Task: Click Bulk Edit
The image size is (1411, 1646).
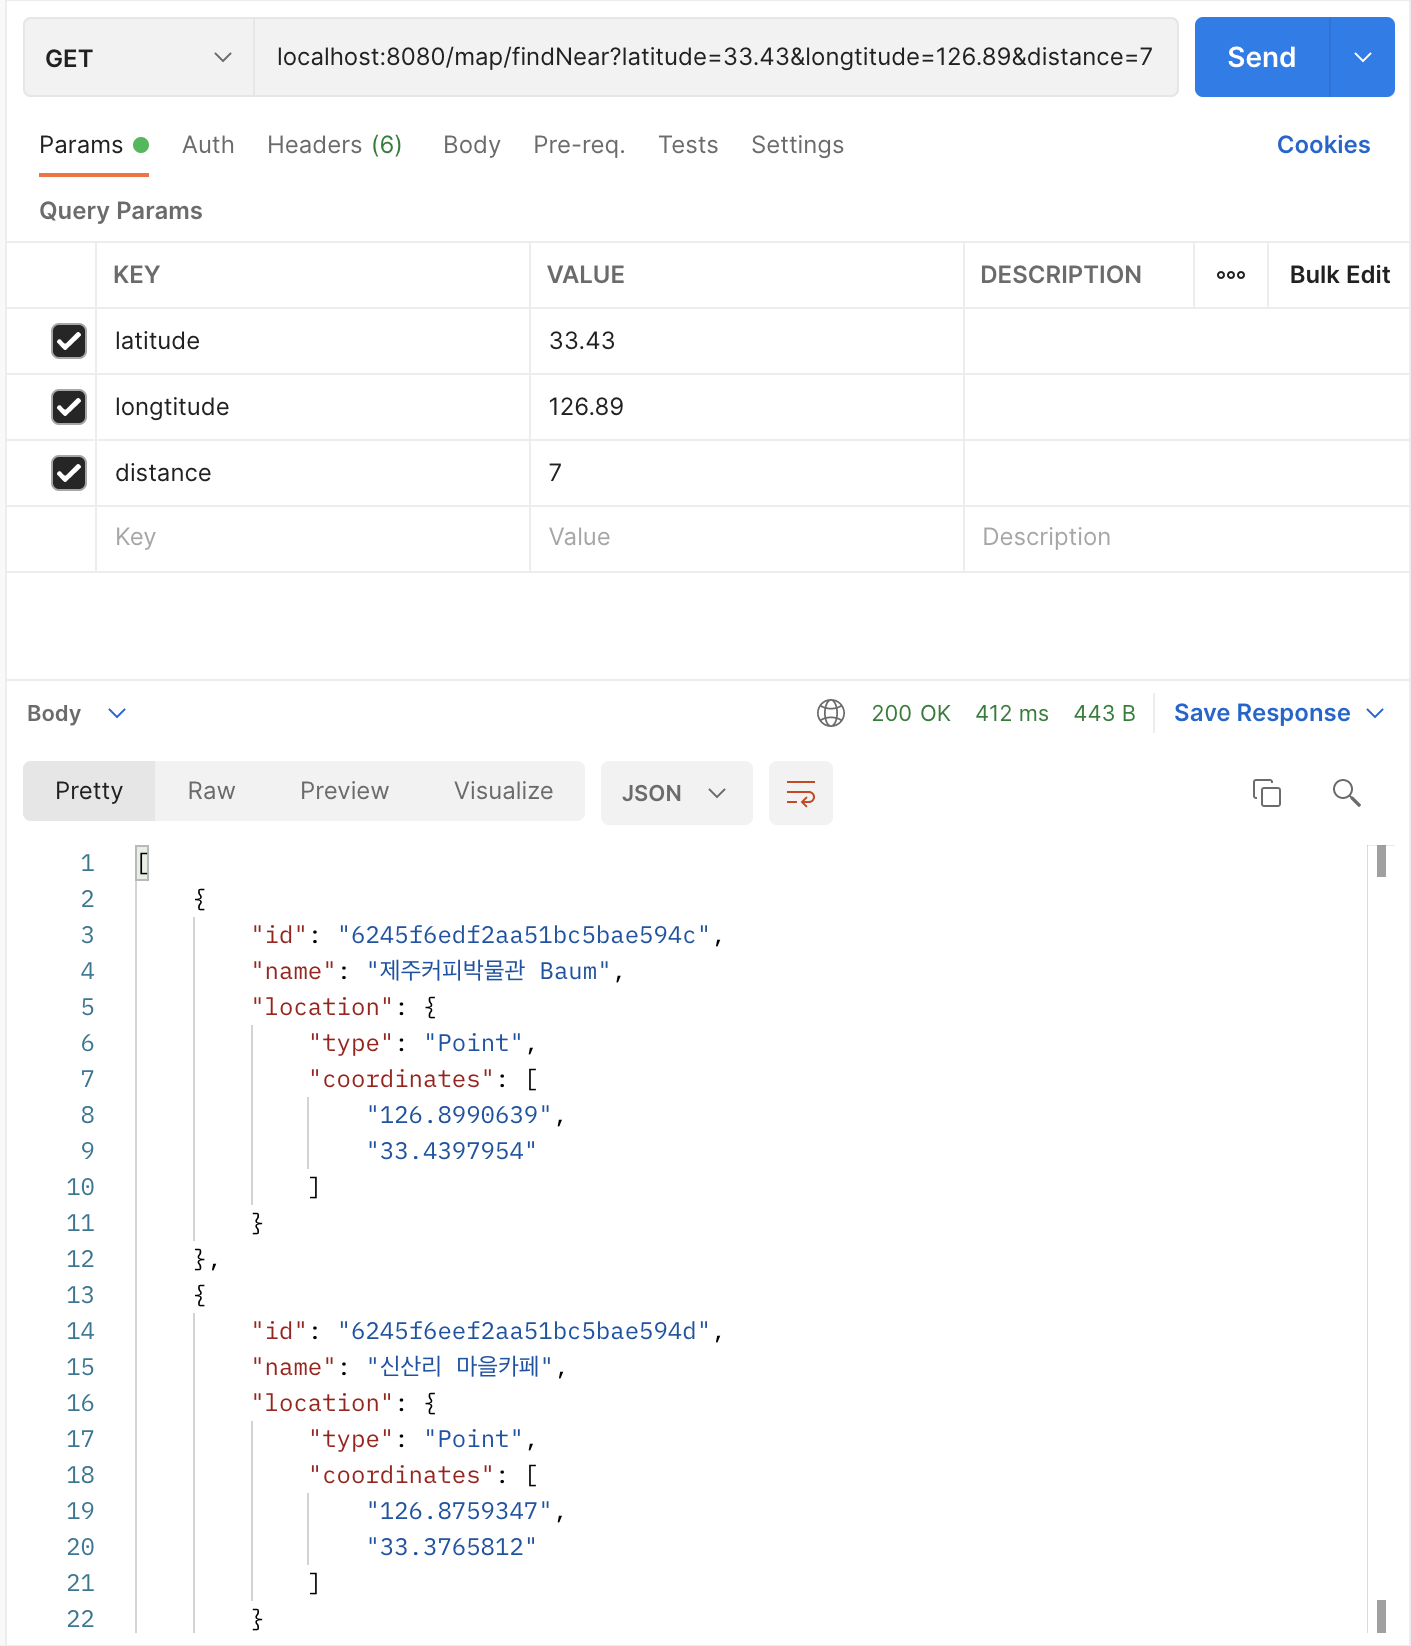Action: coord(1339,275)
